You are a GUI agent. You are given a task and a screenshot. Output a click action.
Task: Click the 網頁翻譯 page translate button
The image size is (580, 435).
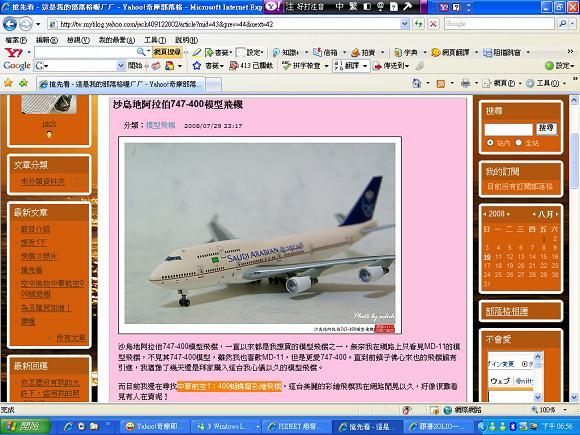450,53
